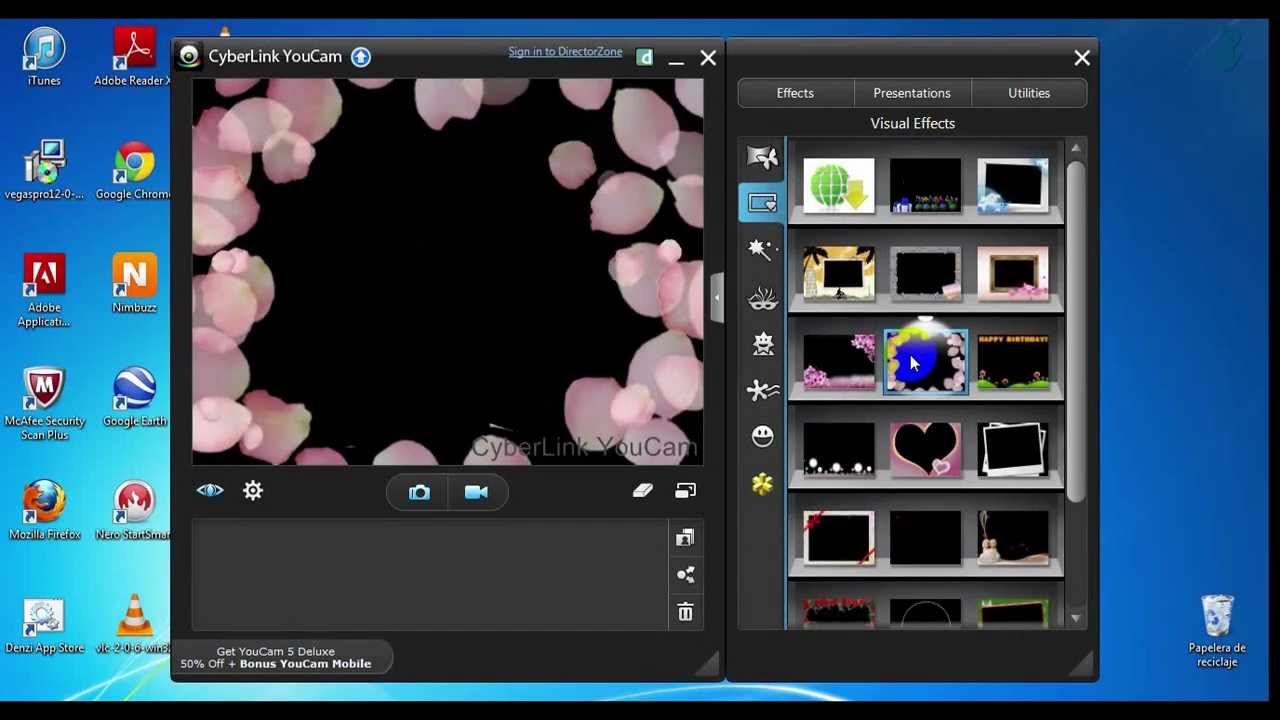Switch to the Presentations tab
The image size is (1280, 720).
[912, 93]
